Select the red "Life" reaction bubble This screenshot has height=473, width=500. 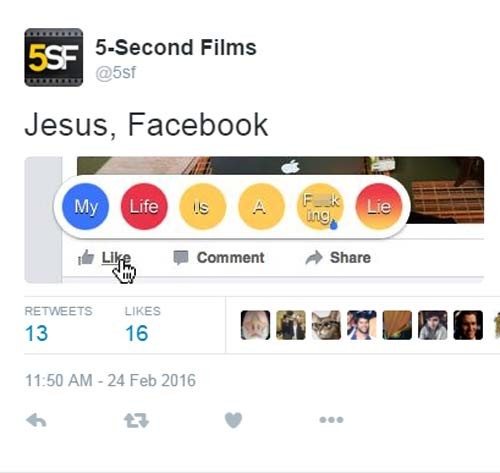[x=144, y=206]
